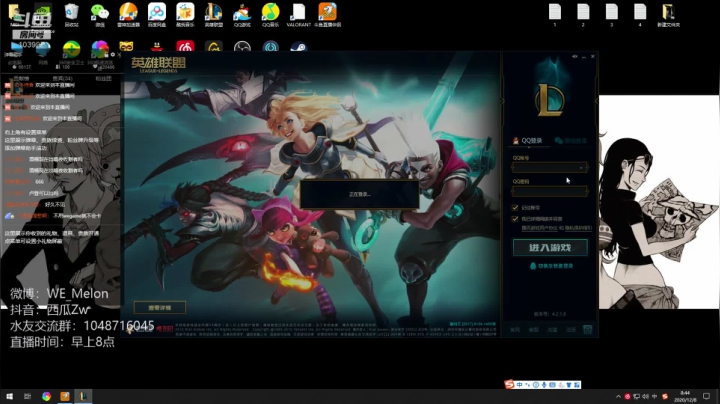Open the QQ Music desktop icon
This screenshot has height=404, width=720.
point(270,15)
